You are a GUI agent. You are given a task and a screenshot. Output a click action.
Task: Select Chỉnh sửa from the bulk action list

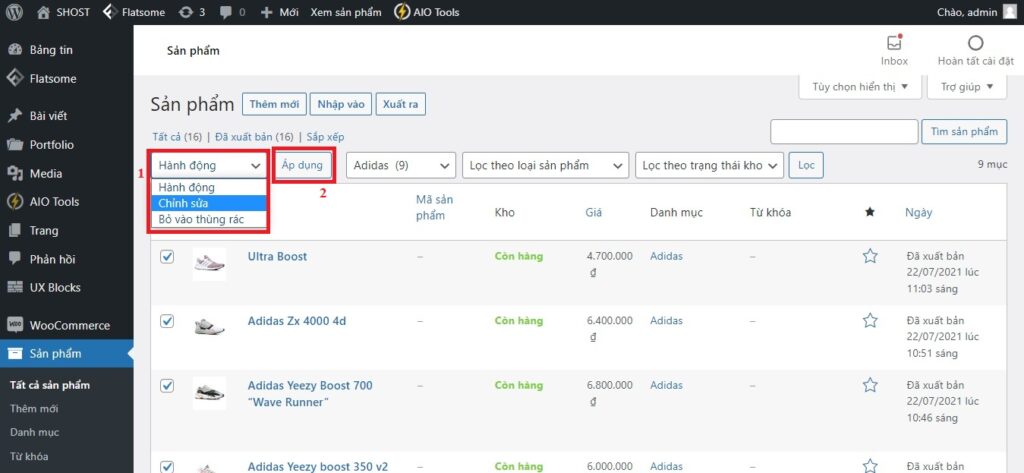pyautogui.click(x=209, y=203)
